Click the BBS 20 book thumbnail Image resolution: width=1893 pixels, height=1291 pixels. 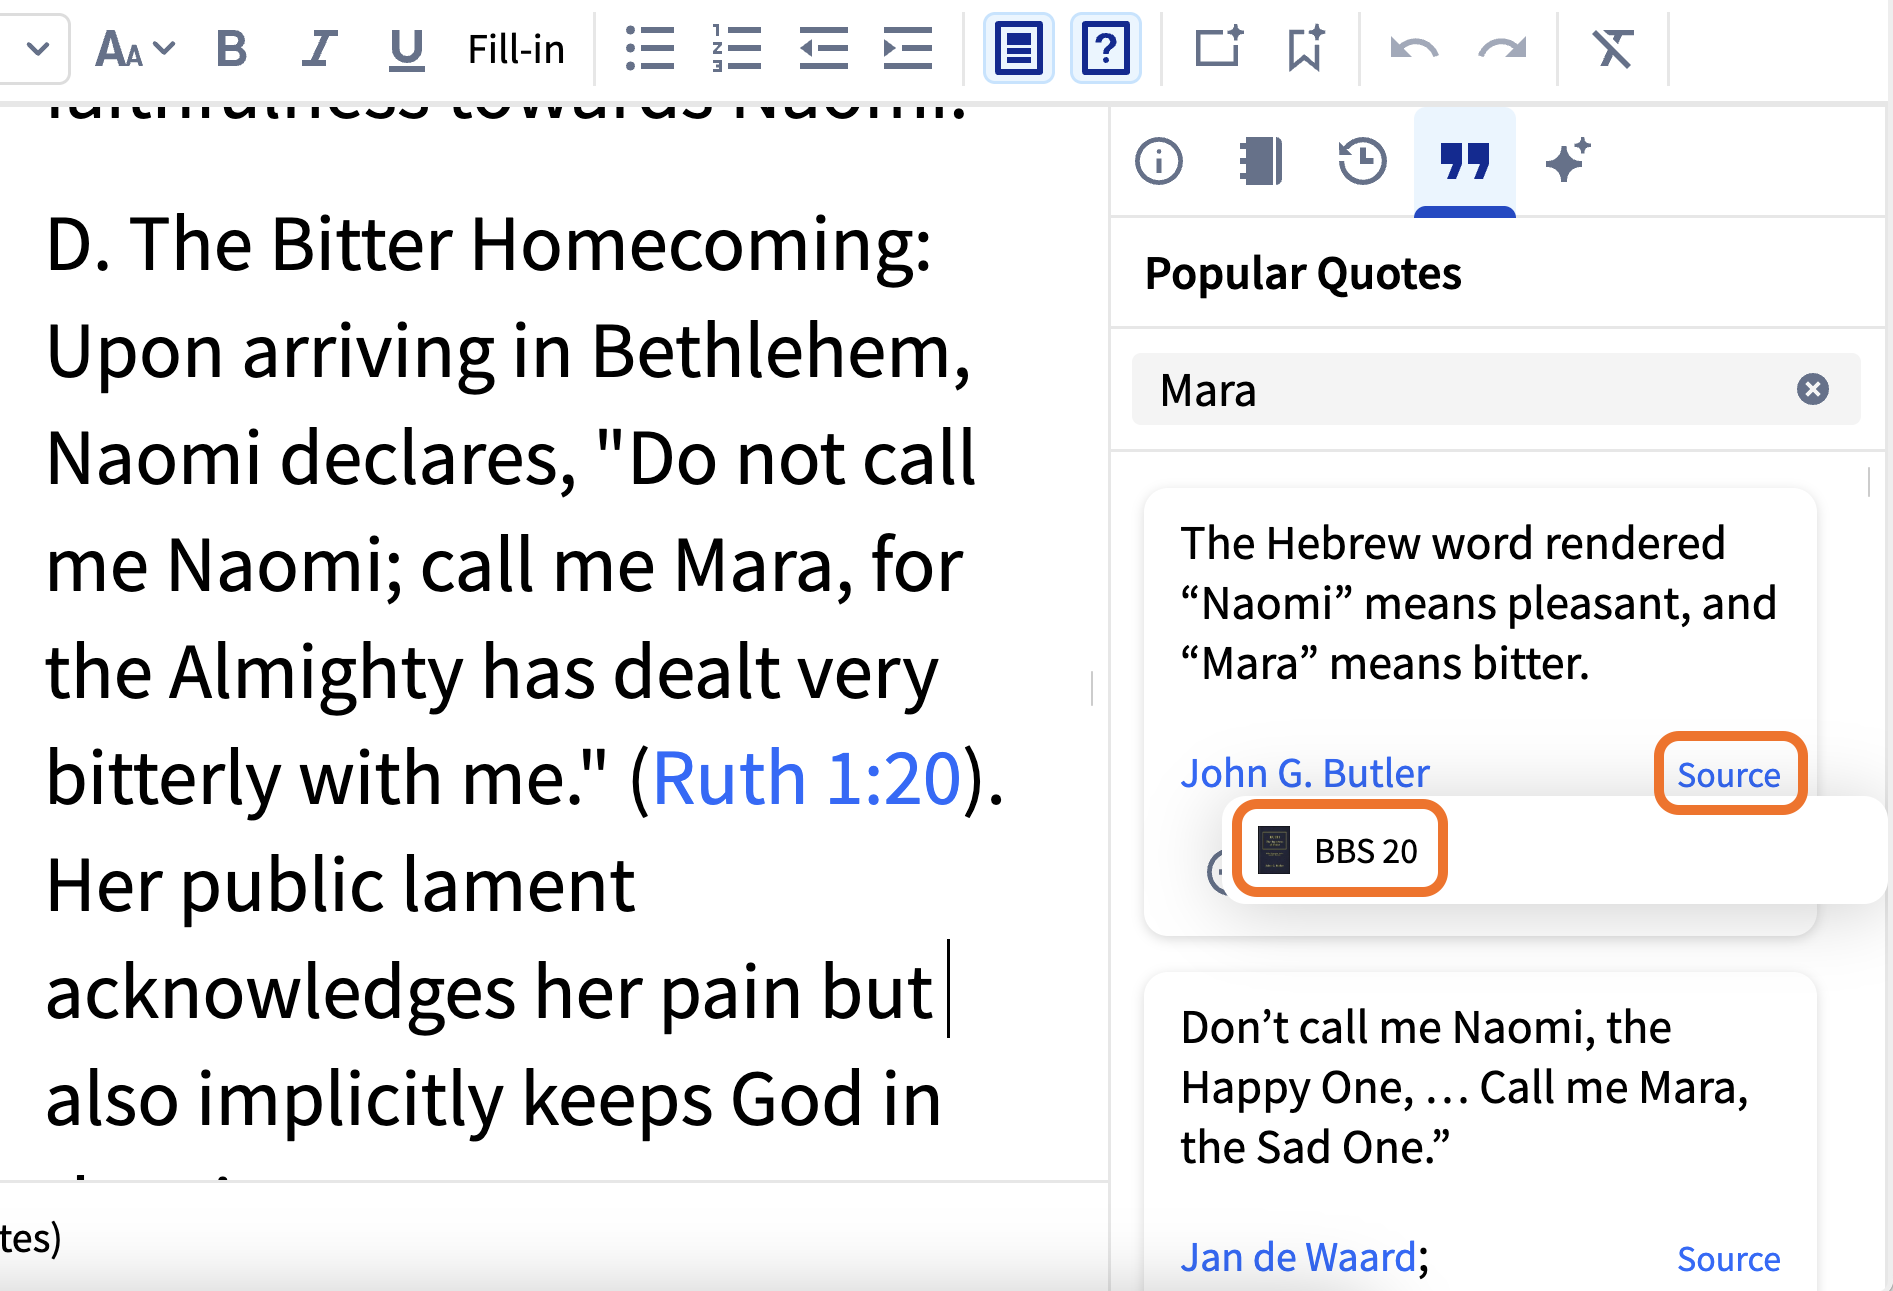(1273, 850)
